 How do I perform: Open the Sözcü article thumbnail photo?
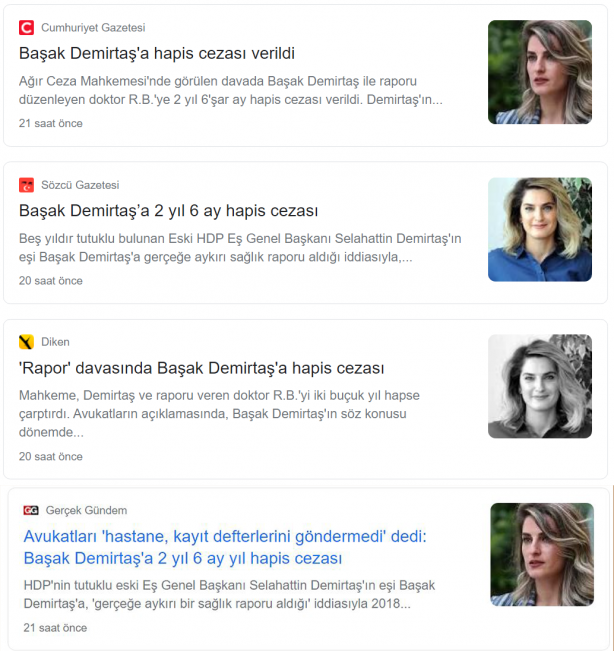click(540, 230)
